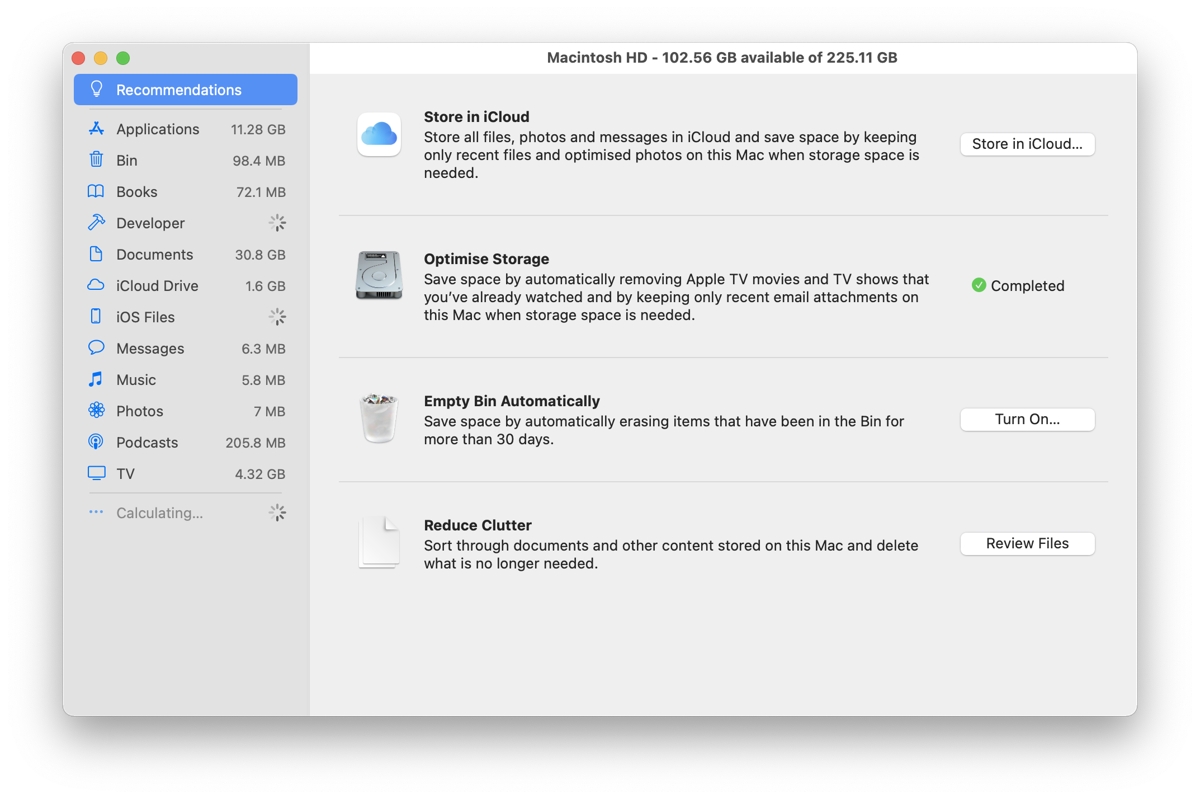The height and width of the screenshot is (799, 1200).
Task: Click the Store in iCloud heading
Action: [476, 116]
